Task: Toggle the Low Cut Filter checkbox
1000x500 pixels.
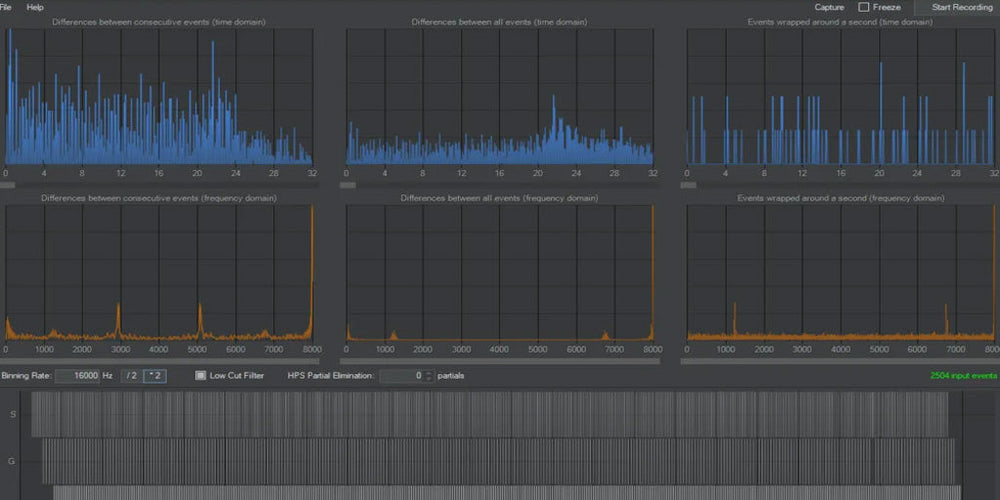Action: click(201, 376)
